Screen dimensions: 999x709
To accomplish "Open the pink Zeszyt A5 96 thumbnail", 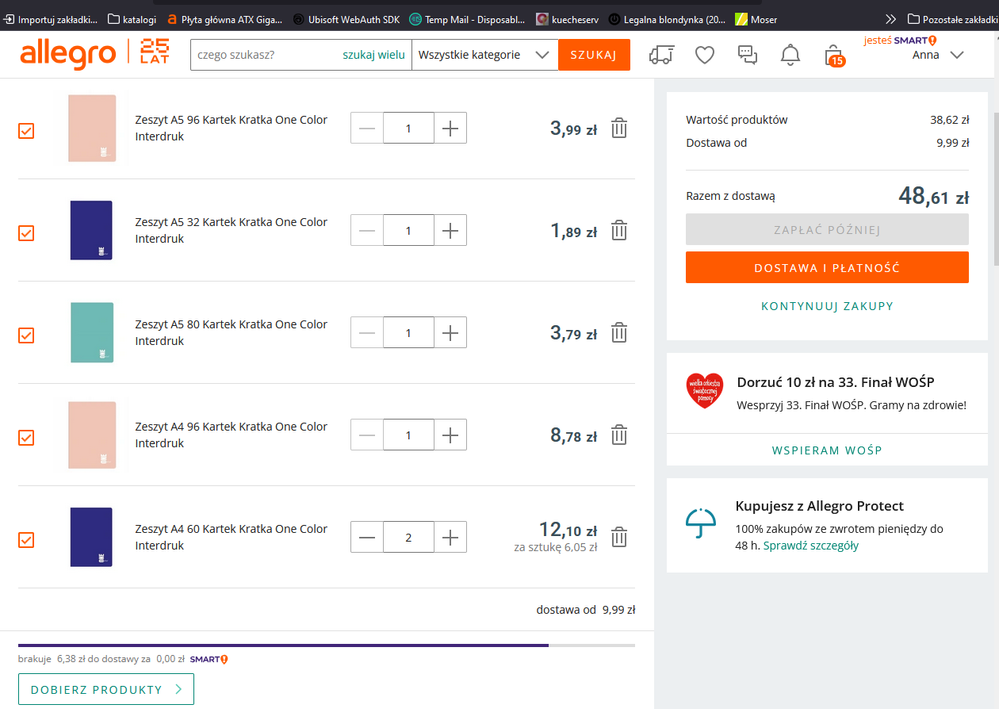I will 92,128.
